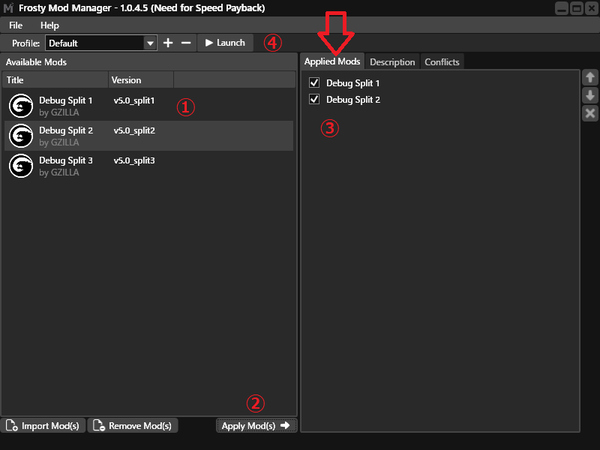Select Debug Split 3 mod icon
This screenshot has height=450, width=600.
[x=21, y=166]
